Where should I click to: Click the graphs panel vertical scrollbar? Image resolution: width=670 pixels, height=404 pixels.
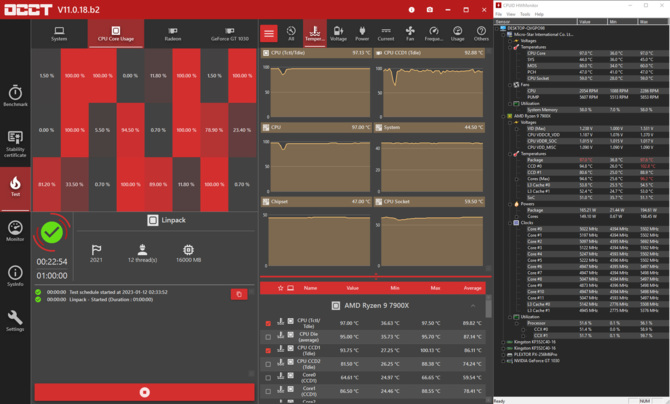point(488,159)
